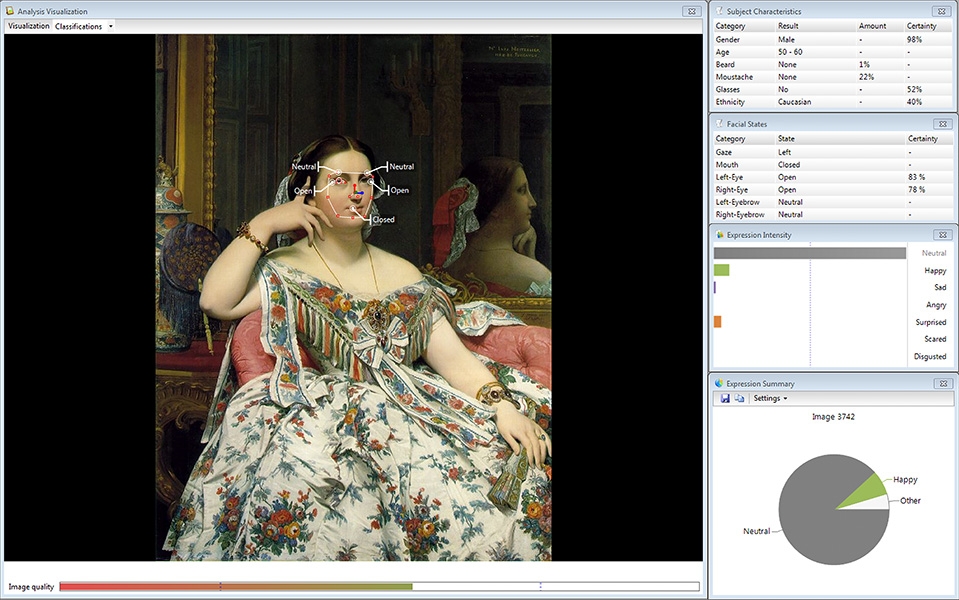The image size is (959, 600).
Task: Click the Angry label in Expression Intensity
Action: (936, 305)
